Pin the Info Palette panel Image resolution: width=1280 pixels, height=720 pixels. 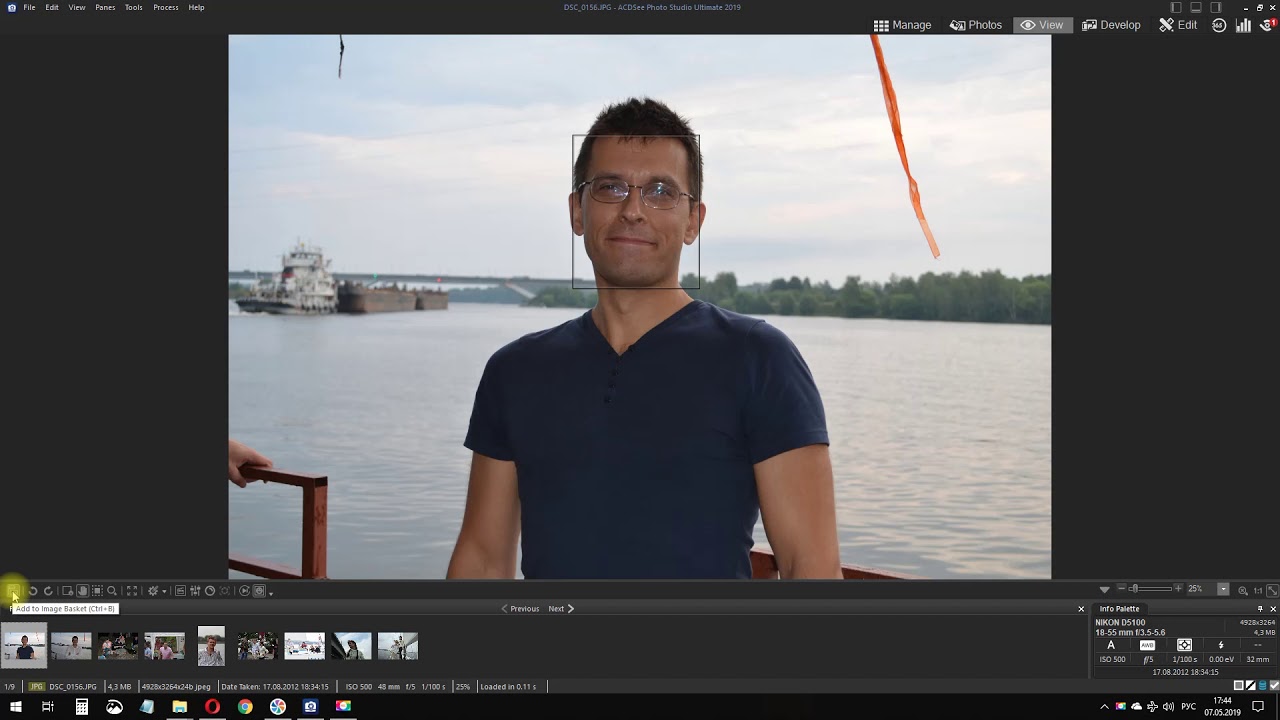(x=1260, y=609)
